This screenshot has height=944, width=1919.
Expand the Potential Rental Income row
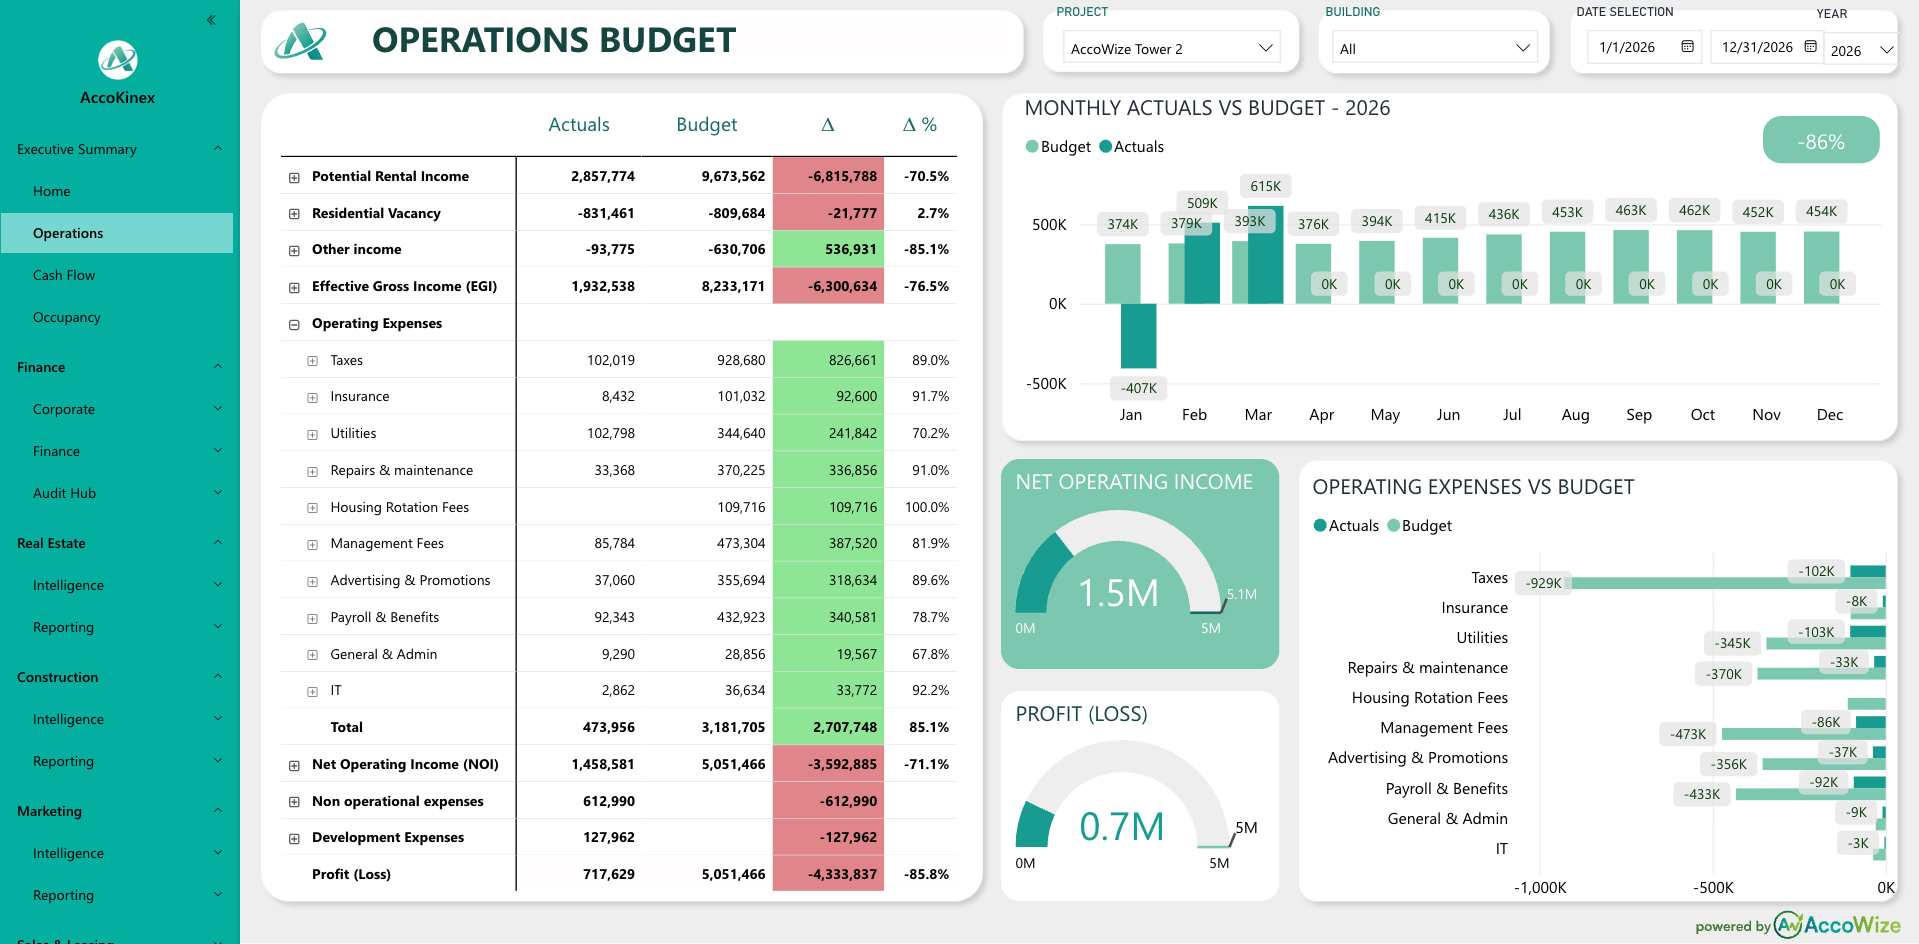294,177
